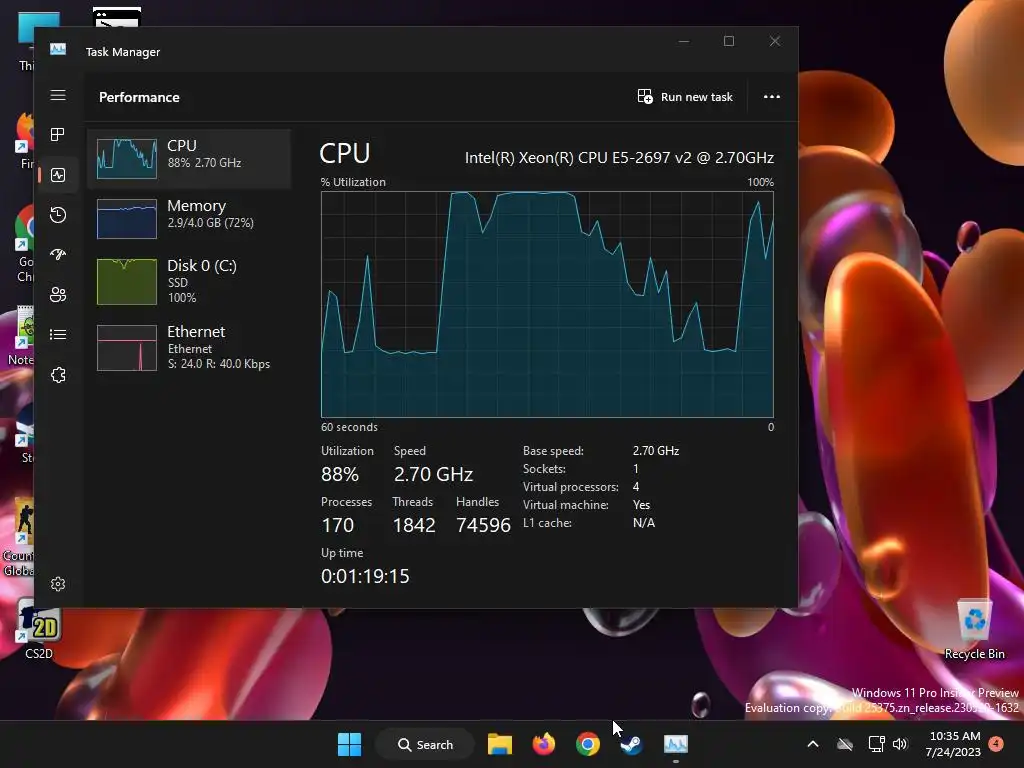The width and height of the screenshot is (1024, 768).
Task: Open Task Manager settings gear
Action: pos(58,584)
